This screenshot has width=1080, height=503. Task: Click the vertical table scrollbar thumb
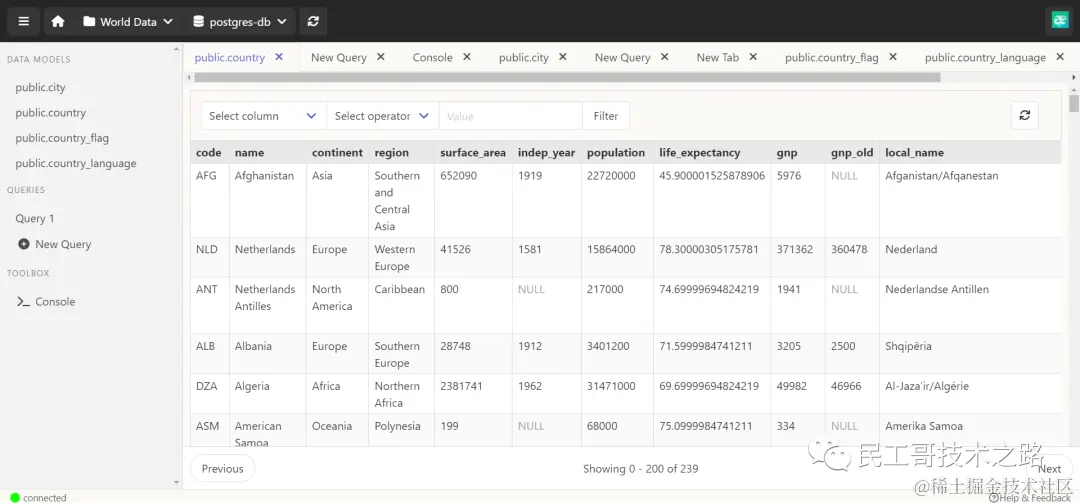[1074, 103]
